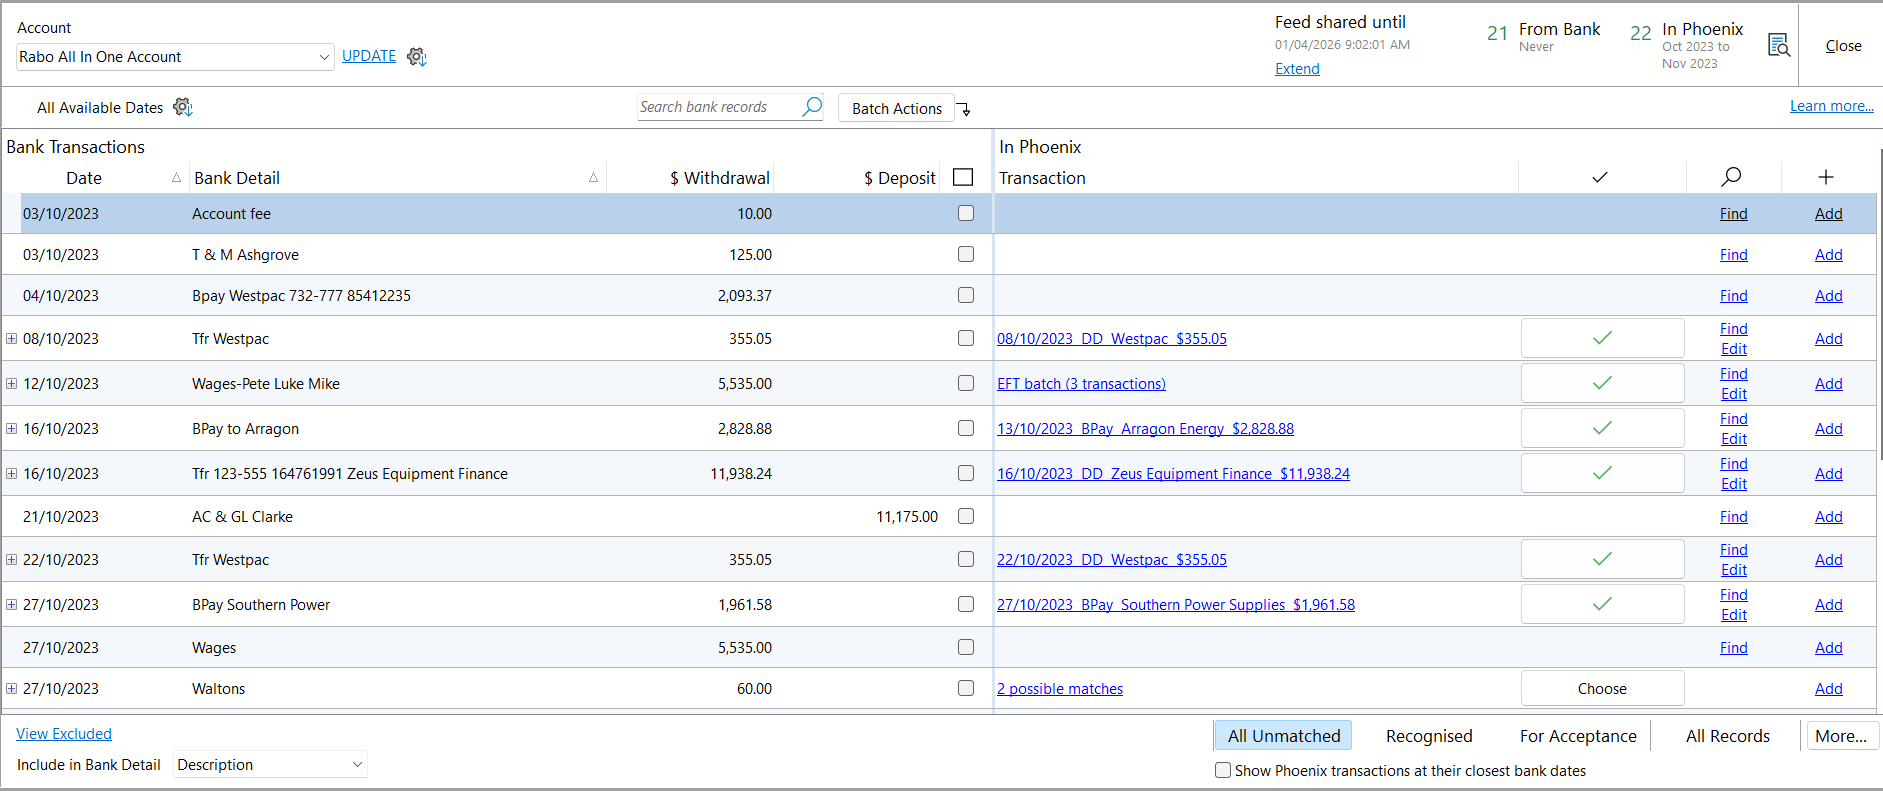
Task: Expand the 12/10/2023 Wages row
Action: [12, 383]
